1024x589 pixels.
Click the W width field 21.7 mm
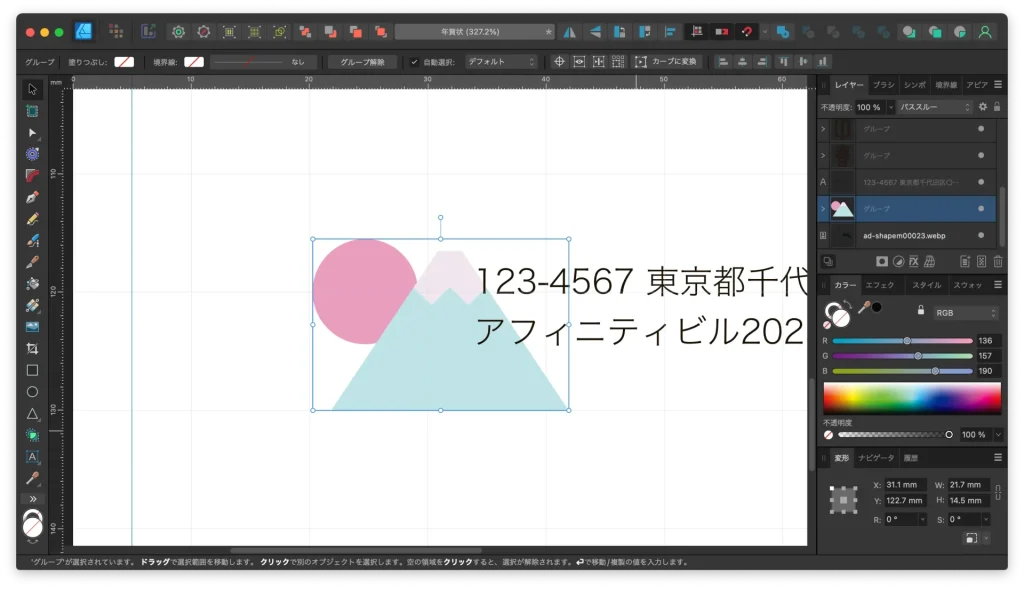pos(968,485)
